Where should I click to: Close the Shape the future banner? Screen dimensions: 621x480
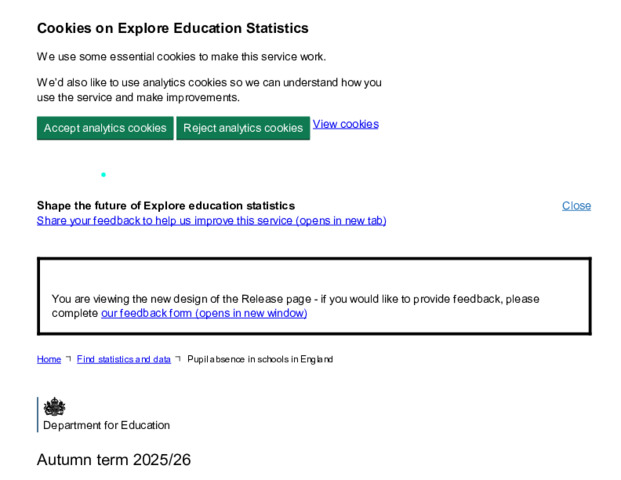[x=576, y=206]
